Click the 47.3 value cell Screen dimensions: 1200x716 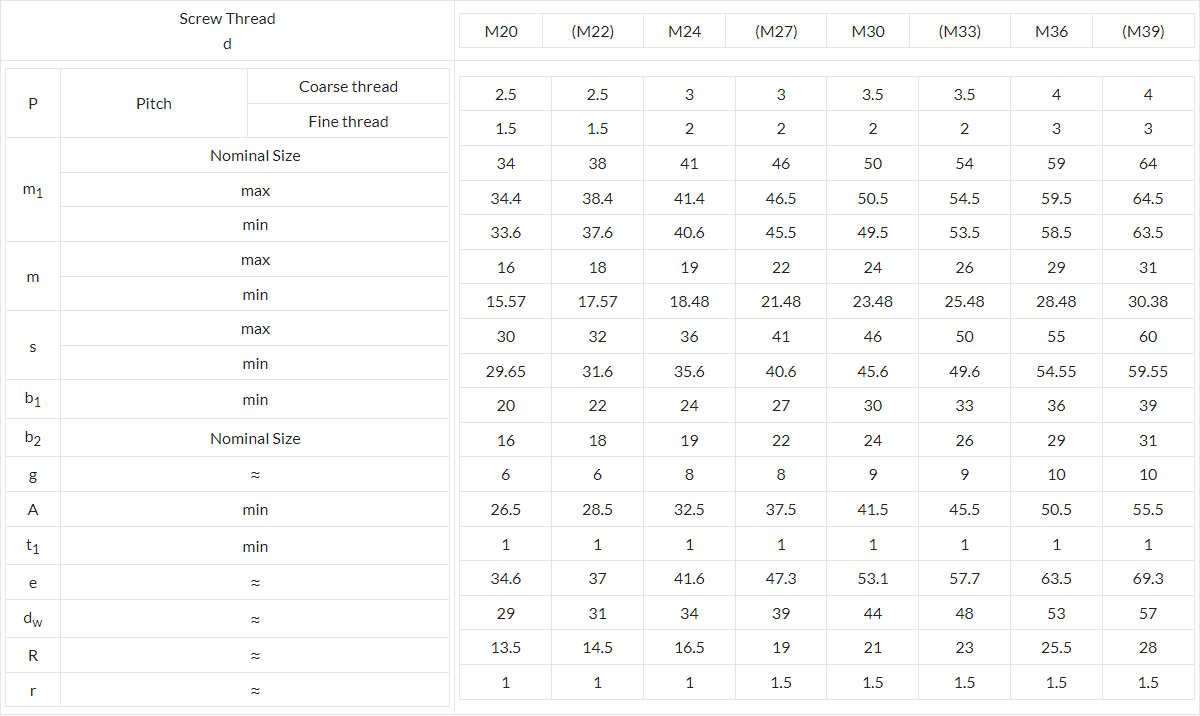(x=781, y=579)
